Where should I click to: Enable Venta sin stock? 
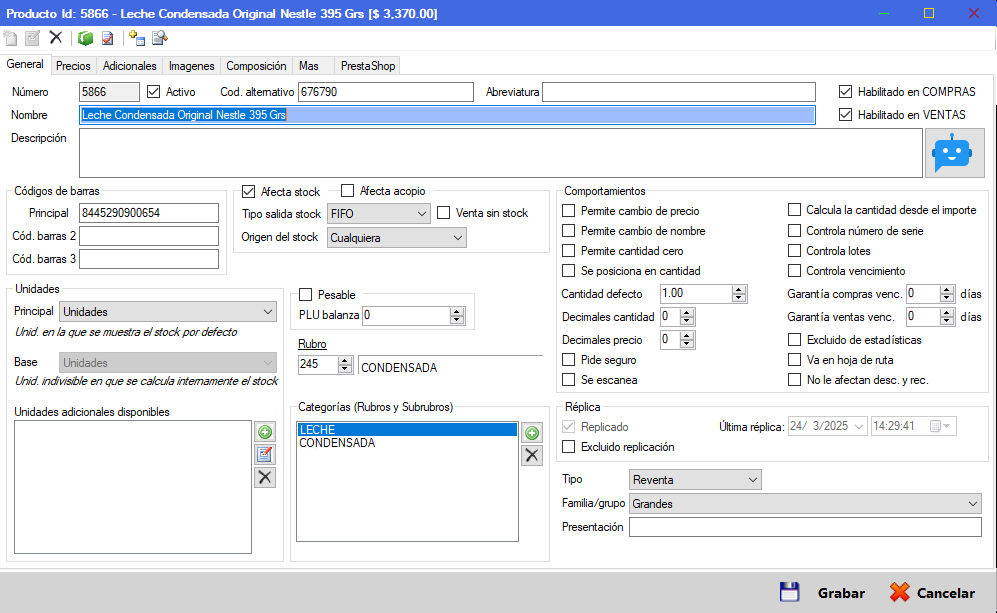(443, 213)
